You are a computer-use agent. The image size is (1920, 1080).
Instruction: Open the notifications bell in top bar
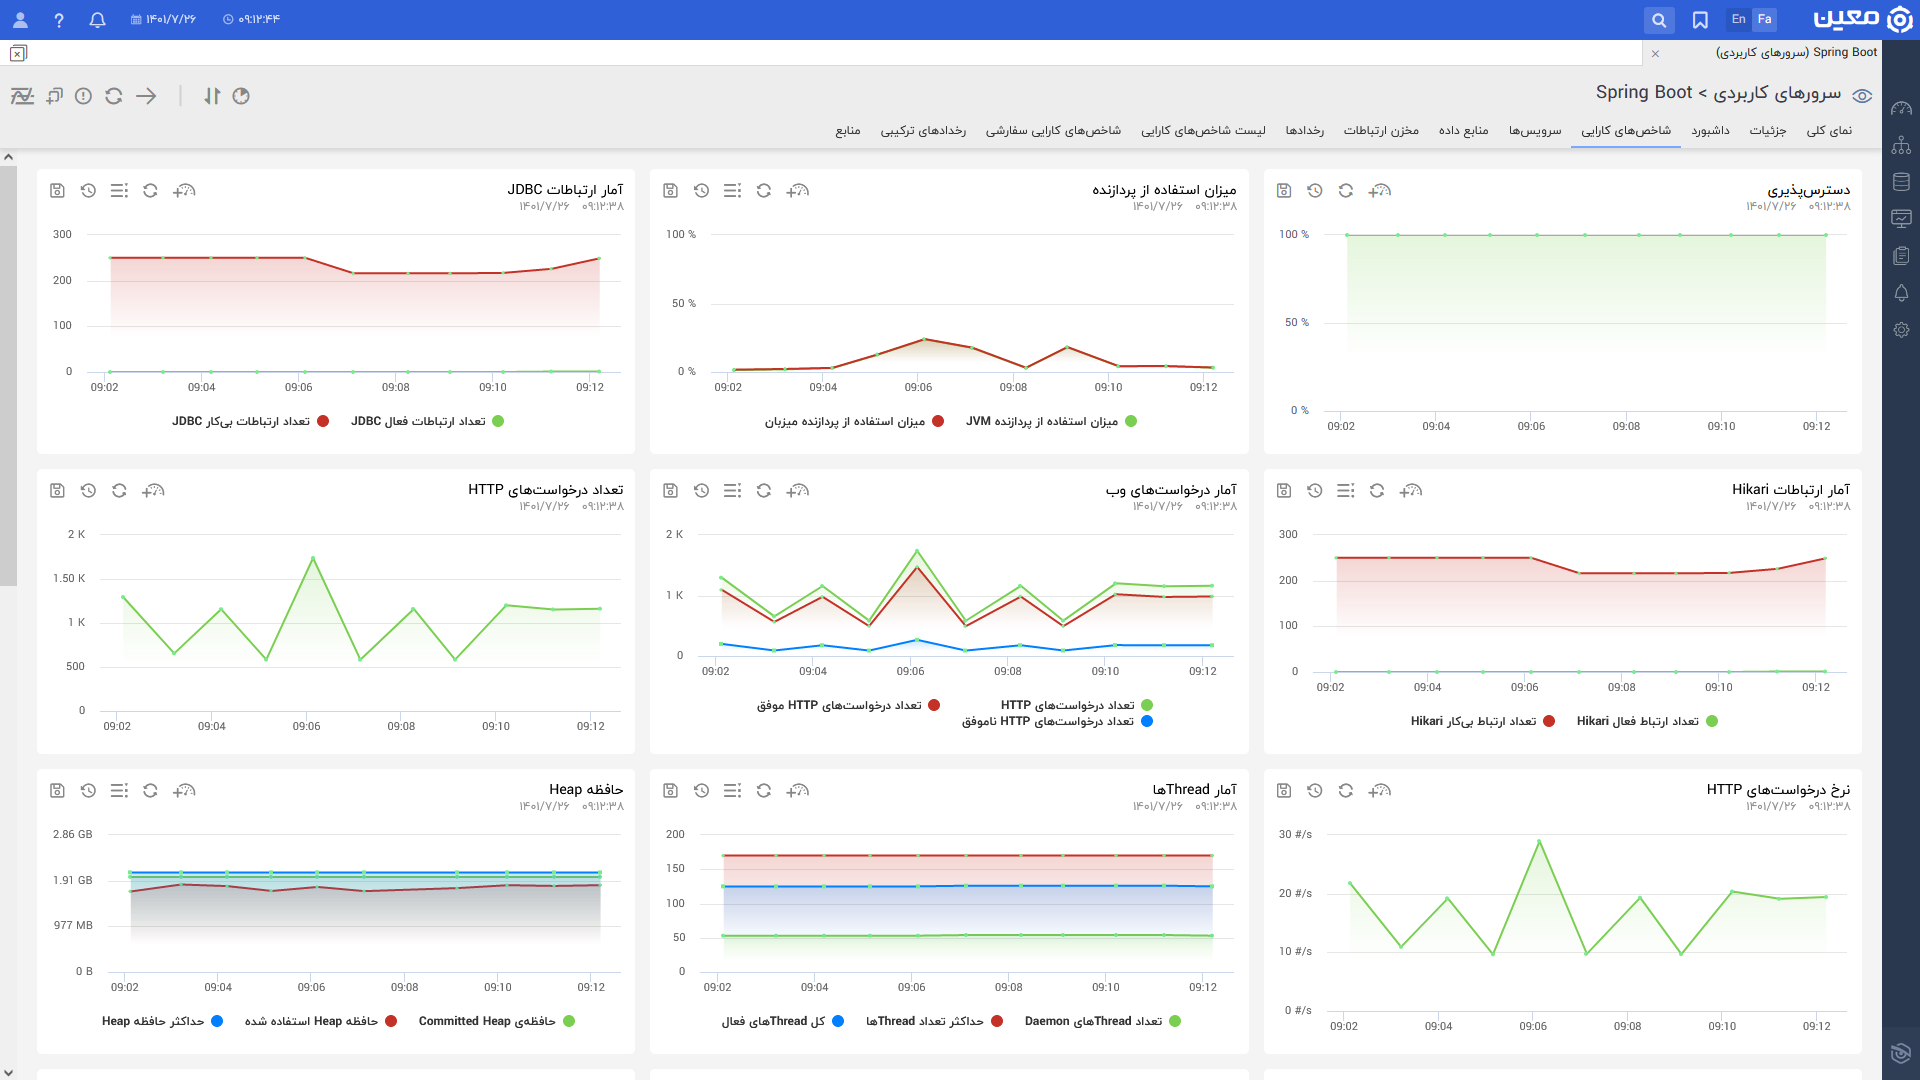tap(97, 20)
